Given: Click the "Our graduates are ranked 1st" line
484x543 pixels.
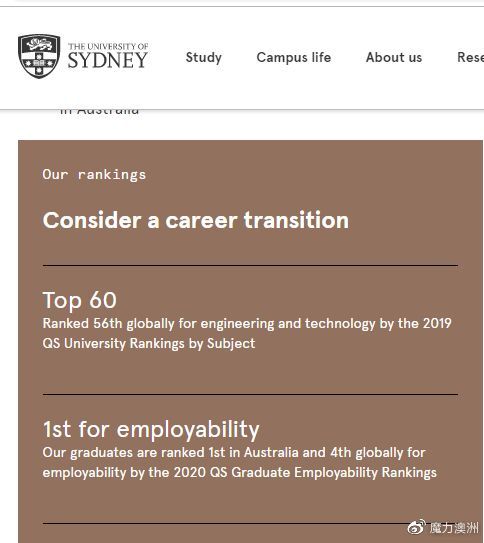Looking at the screenshot, I should point(234,453).
